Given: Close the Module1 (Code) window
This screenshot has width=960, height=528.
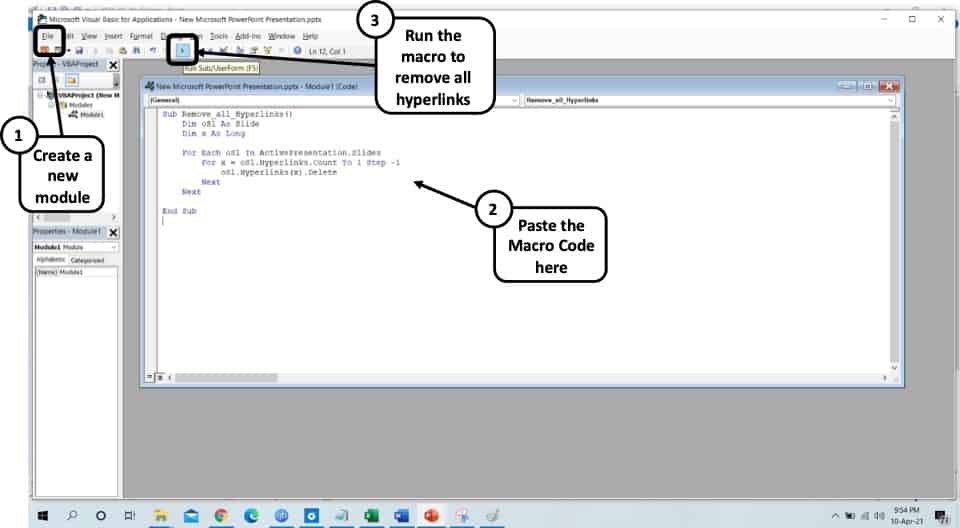Looking at the screenshot, I should coord(888,86).
